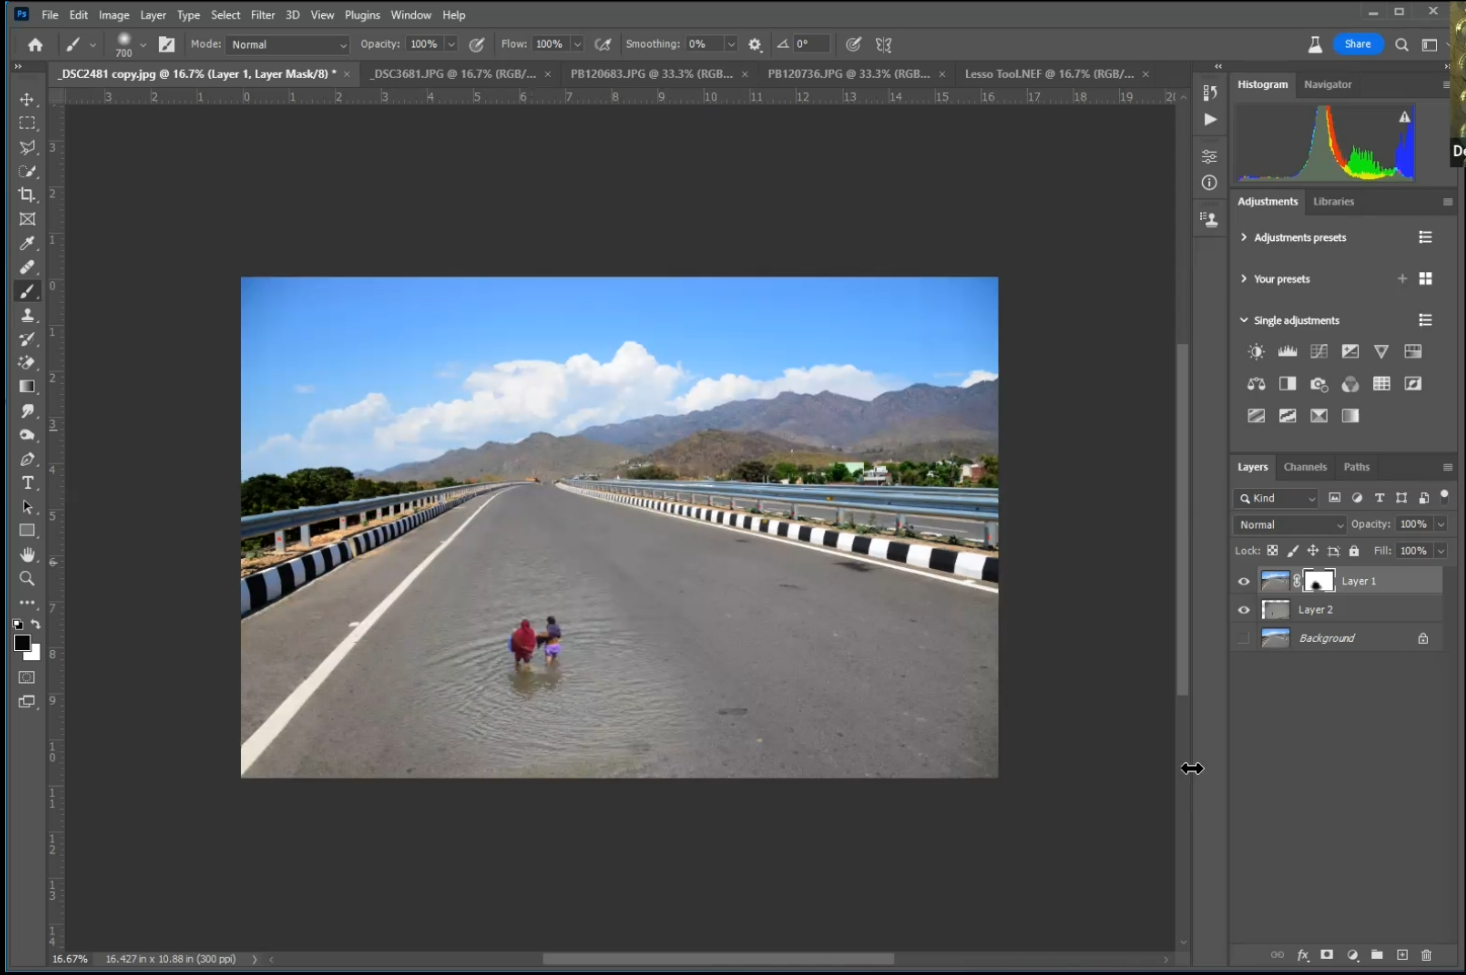This screenshot has height=975, width=1466.
Task: Delete layer using trash icon
Action: tap(1426, 955)
